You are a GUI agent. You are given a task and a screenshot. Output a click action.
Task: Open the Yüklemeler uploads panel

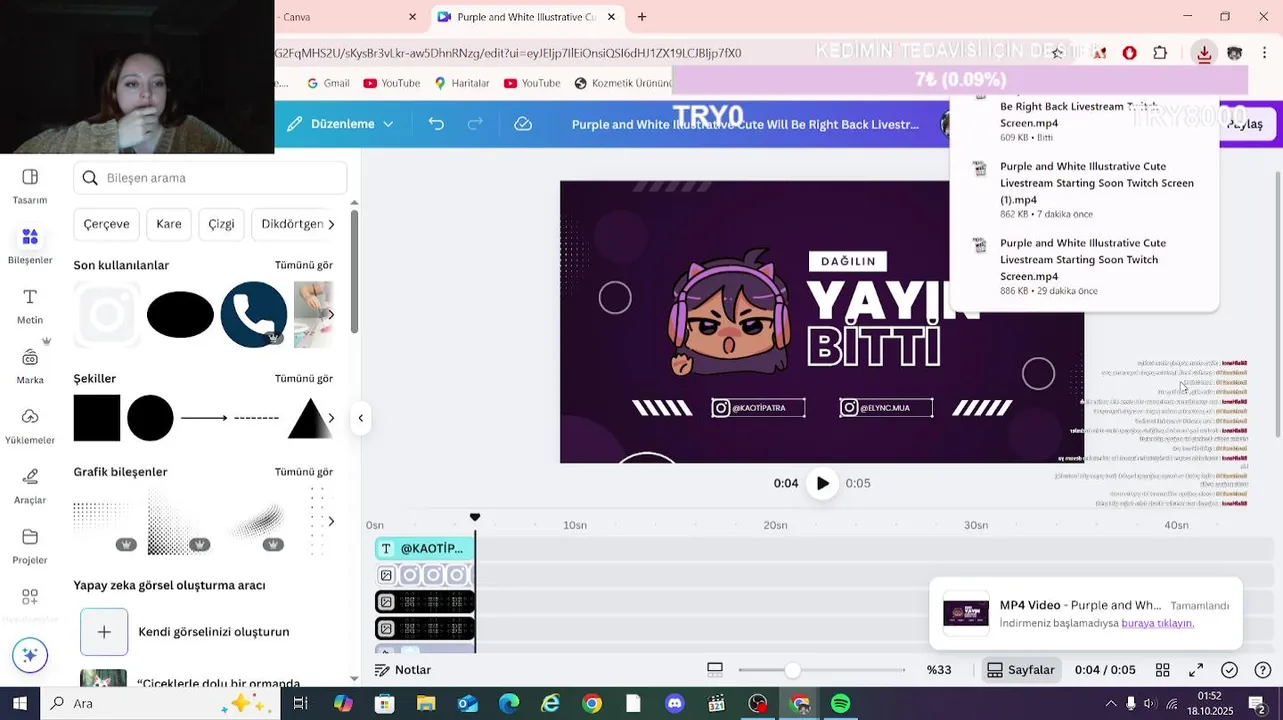[30, 426]
